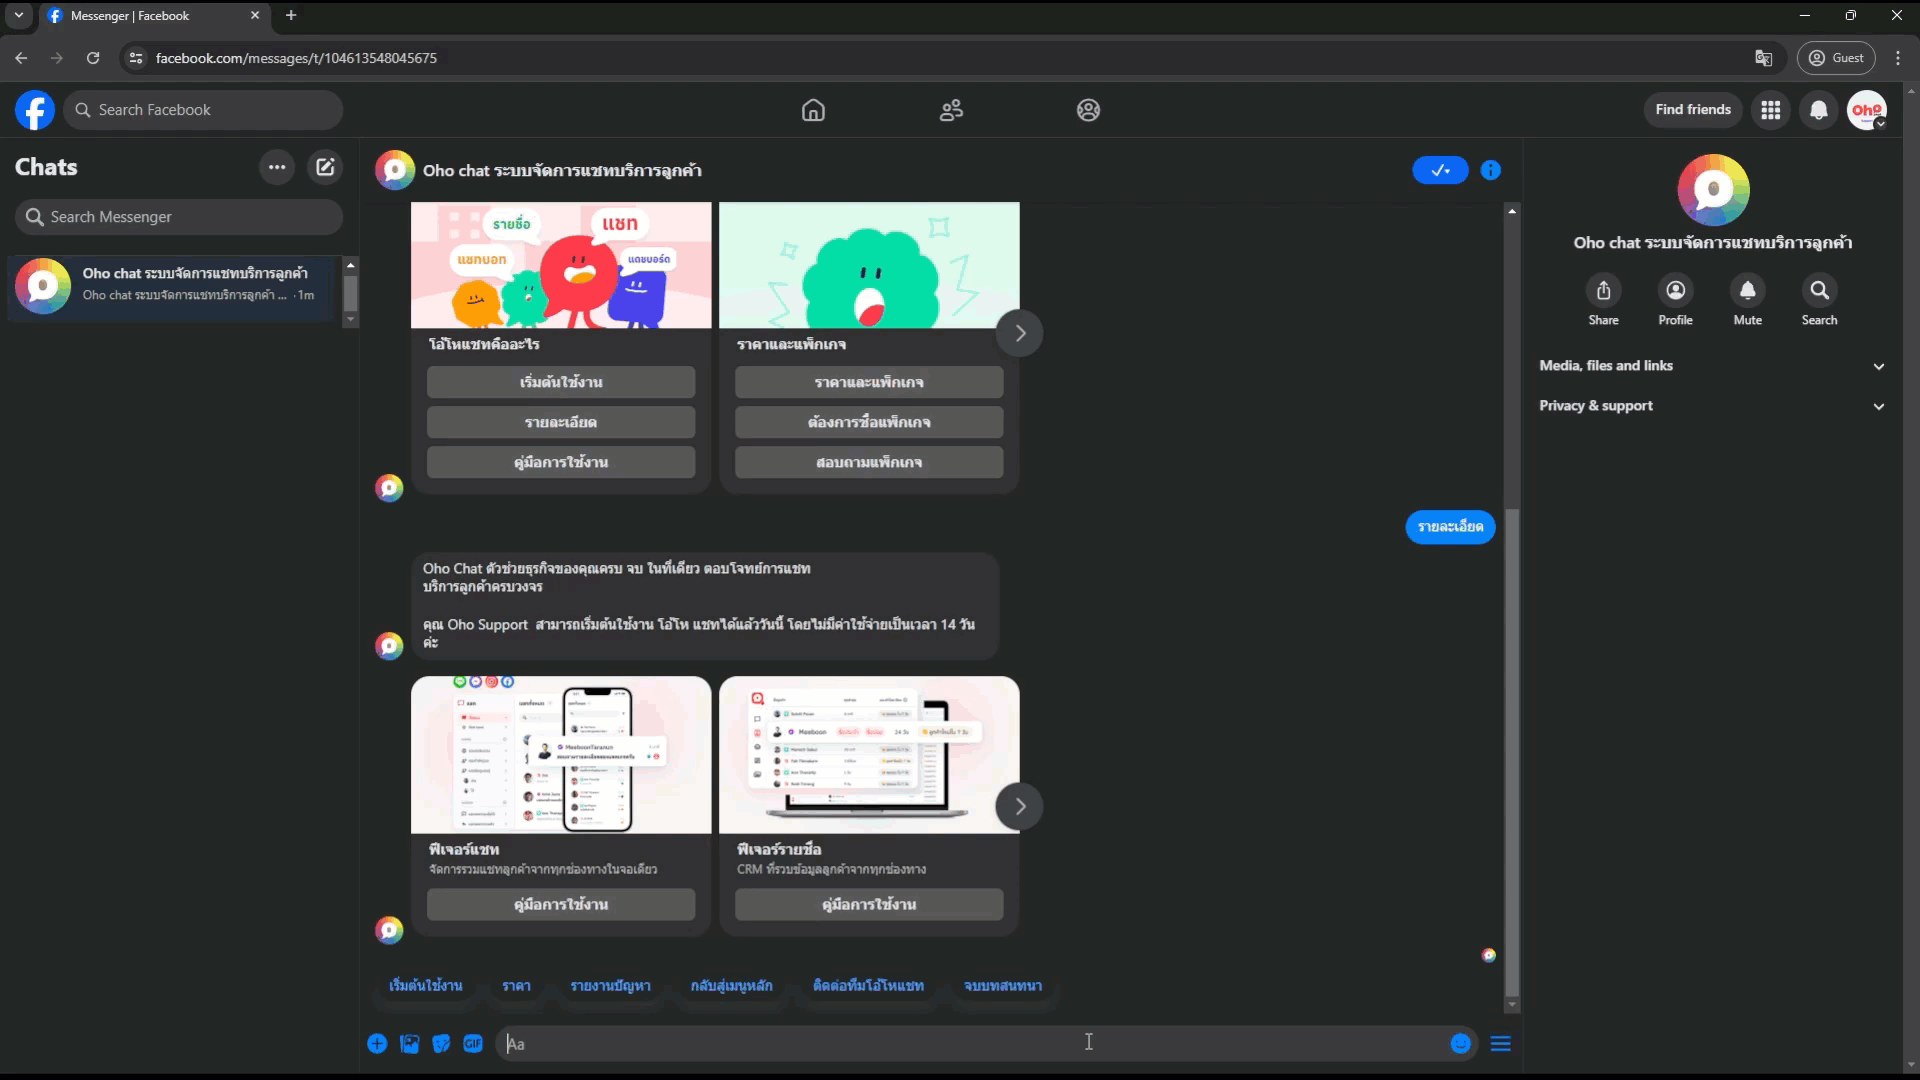1920x1080 pixels.
Task: Expand Media, files and links section
Action: click(x=1712, y=366)
